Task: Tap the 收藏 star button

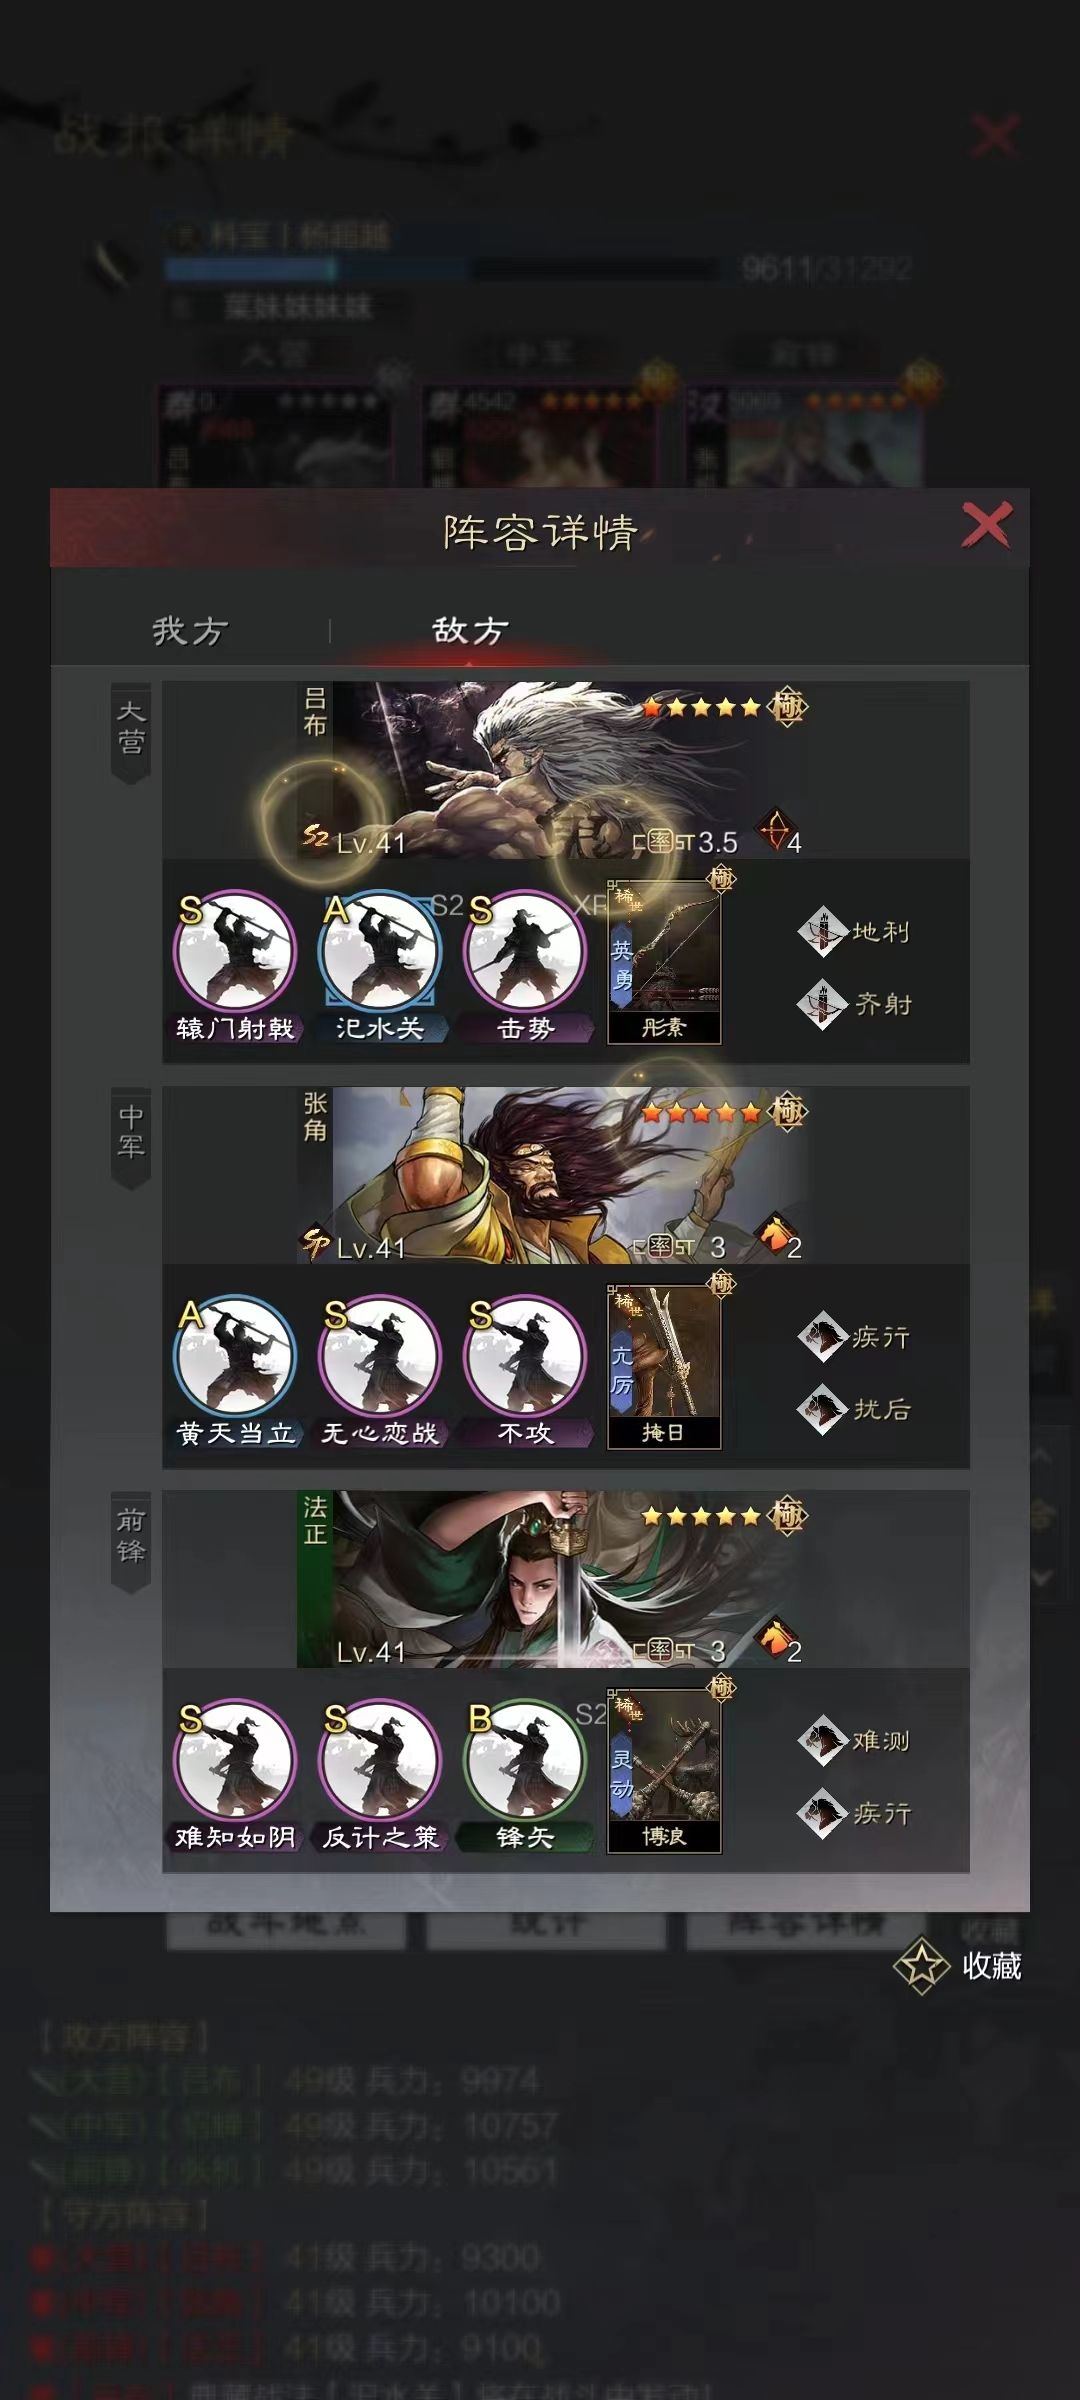Action: (958, 1966)
